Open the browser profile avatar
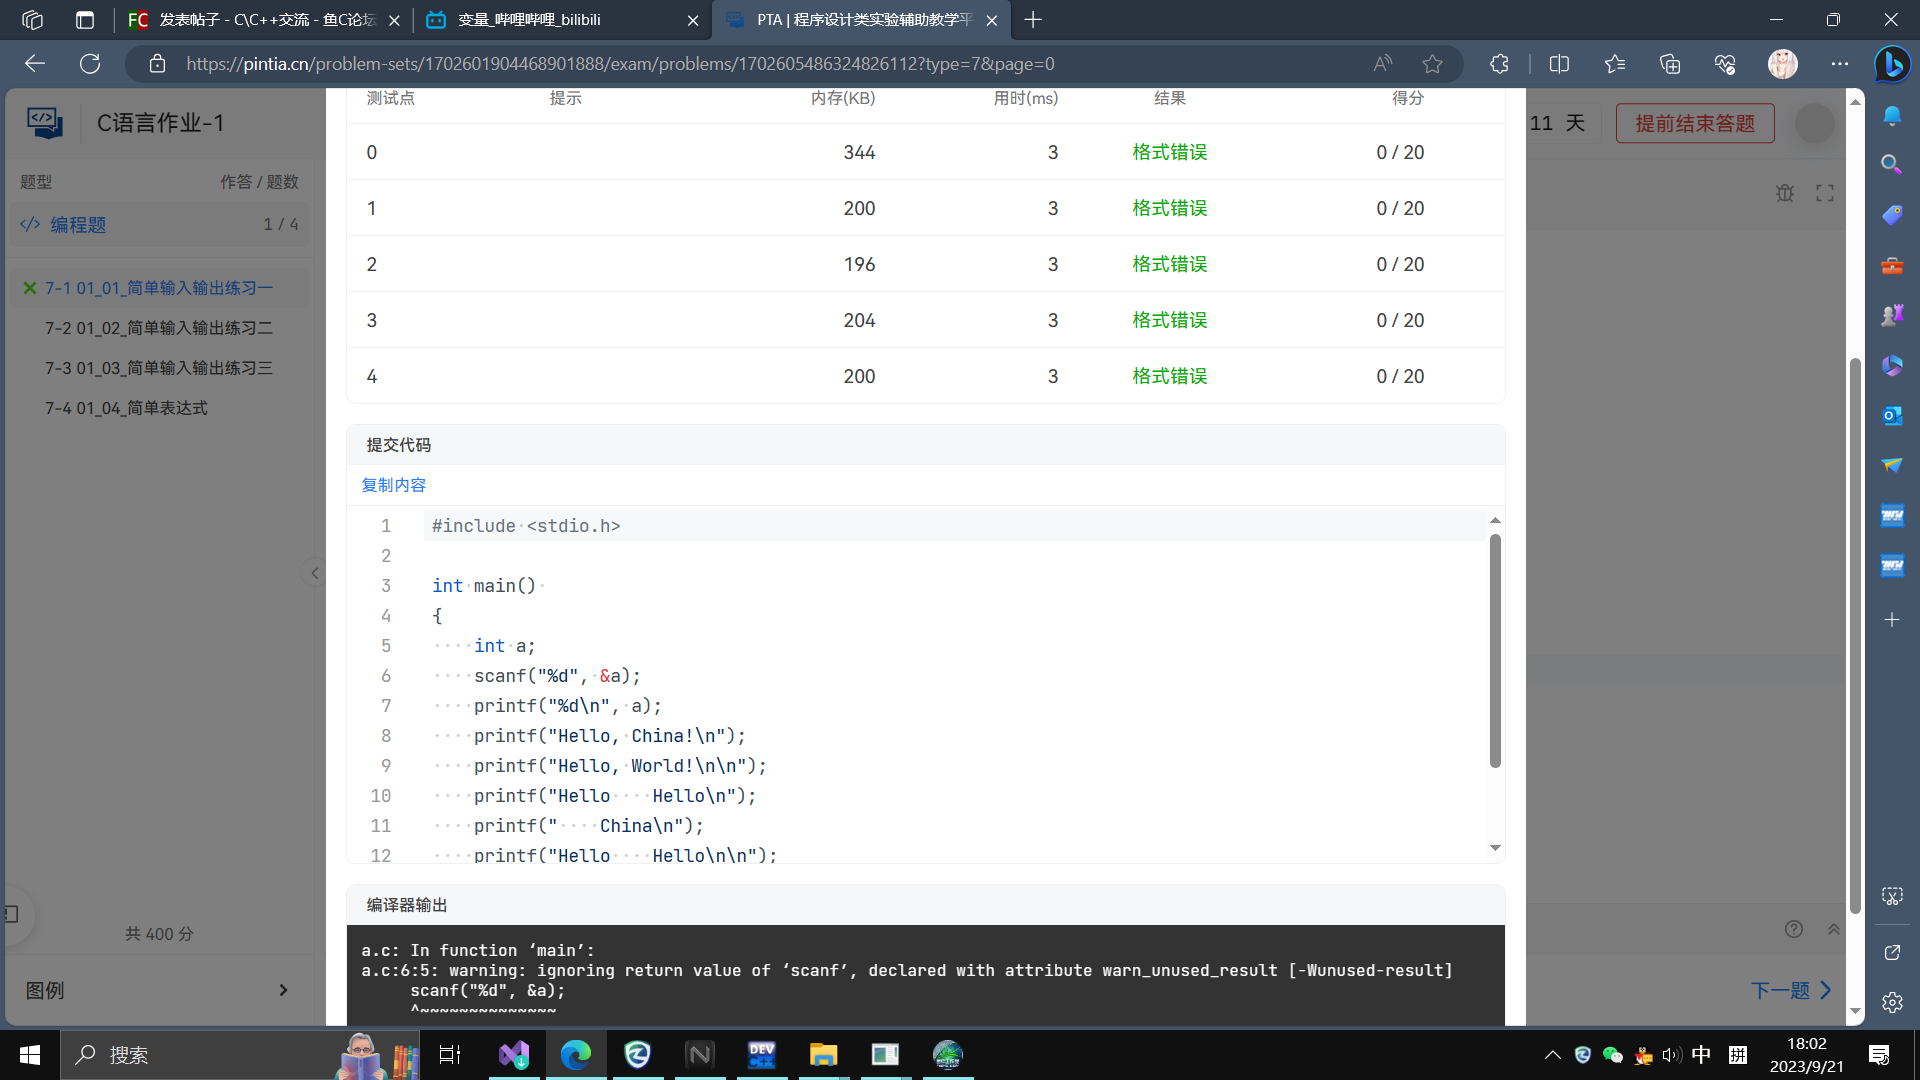 [x=1783, y=64]
